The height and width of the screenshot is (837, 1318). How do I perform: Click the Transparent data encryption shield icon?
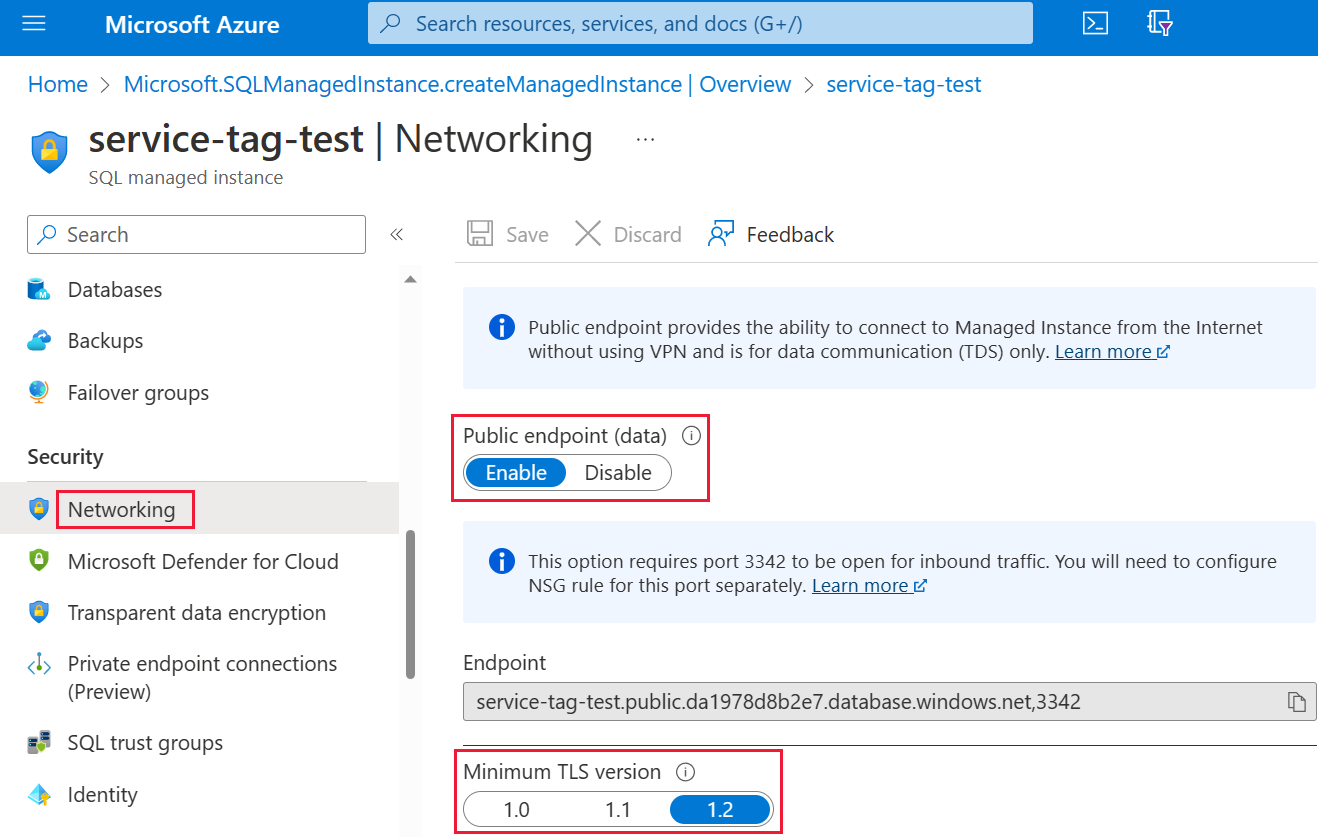38,612
